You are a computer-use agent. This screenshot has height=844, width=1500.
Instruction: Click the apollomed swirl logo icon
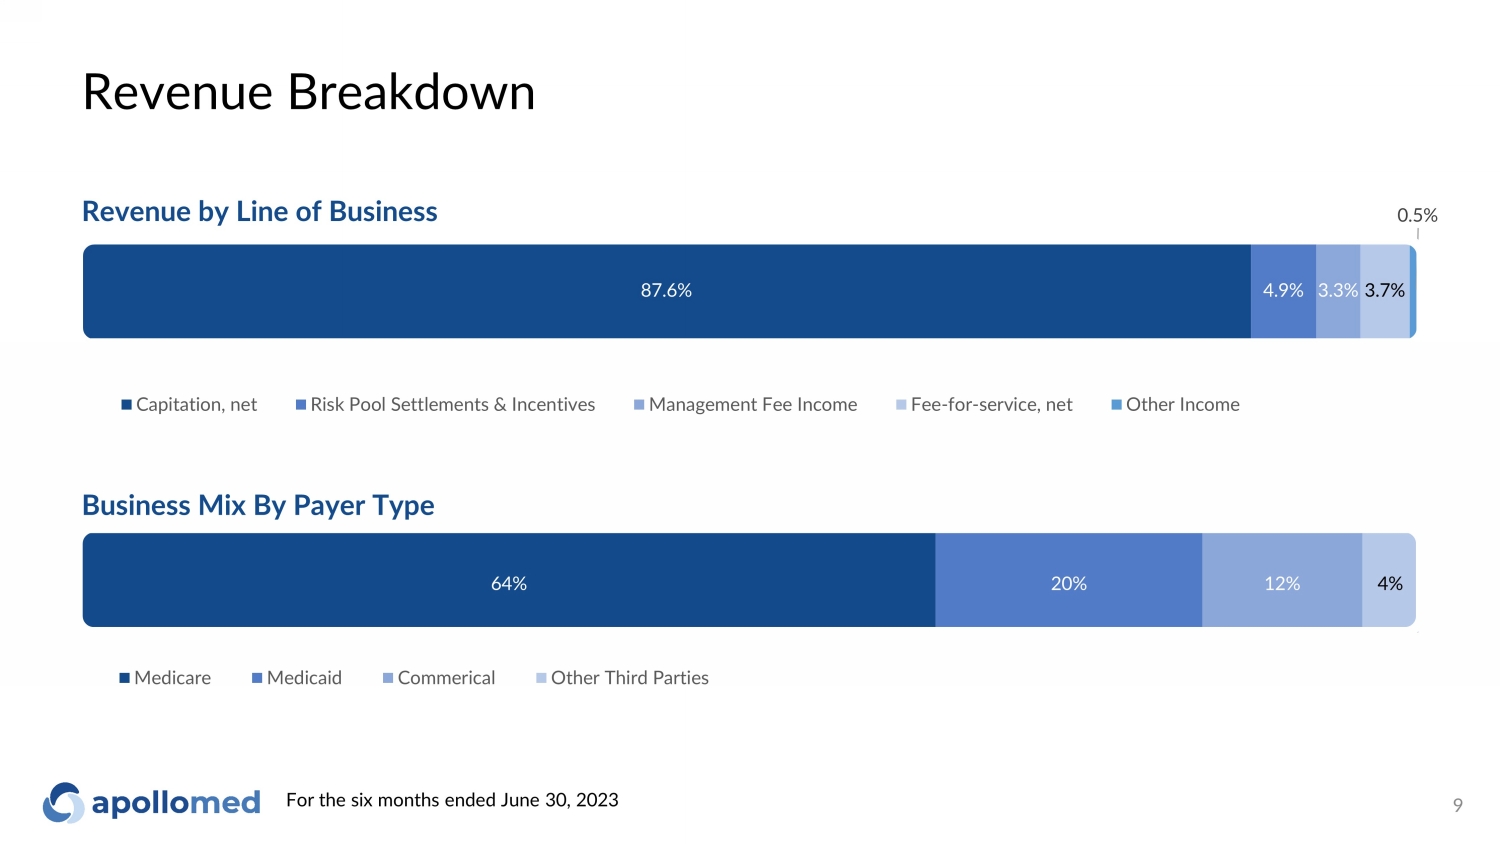[x=63, y=802]
